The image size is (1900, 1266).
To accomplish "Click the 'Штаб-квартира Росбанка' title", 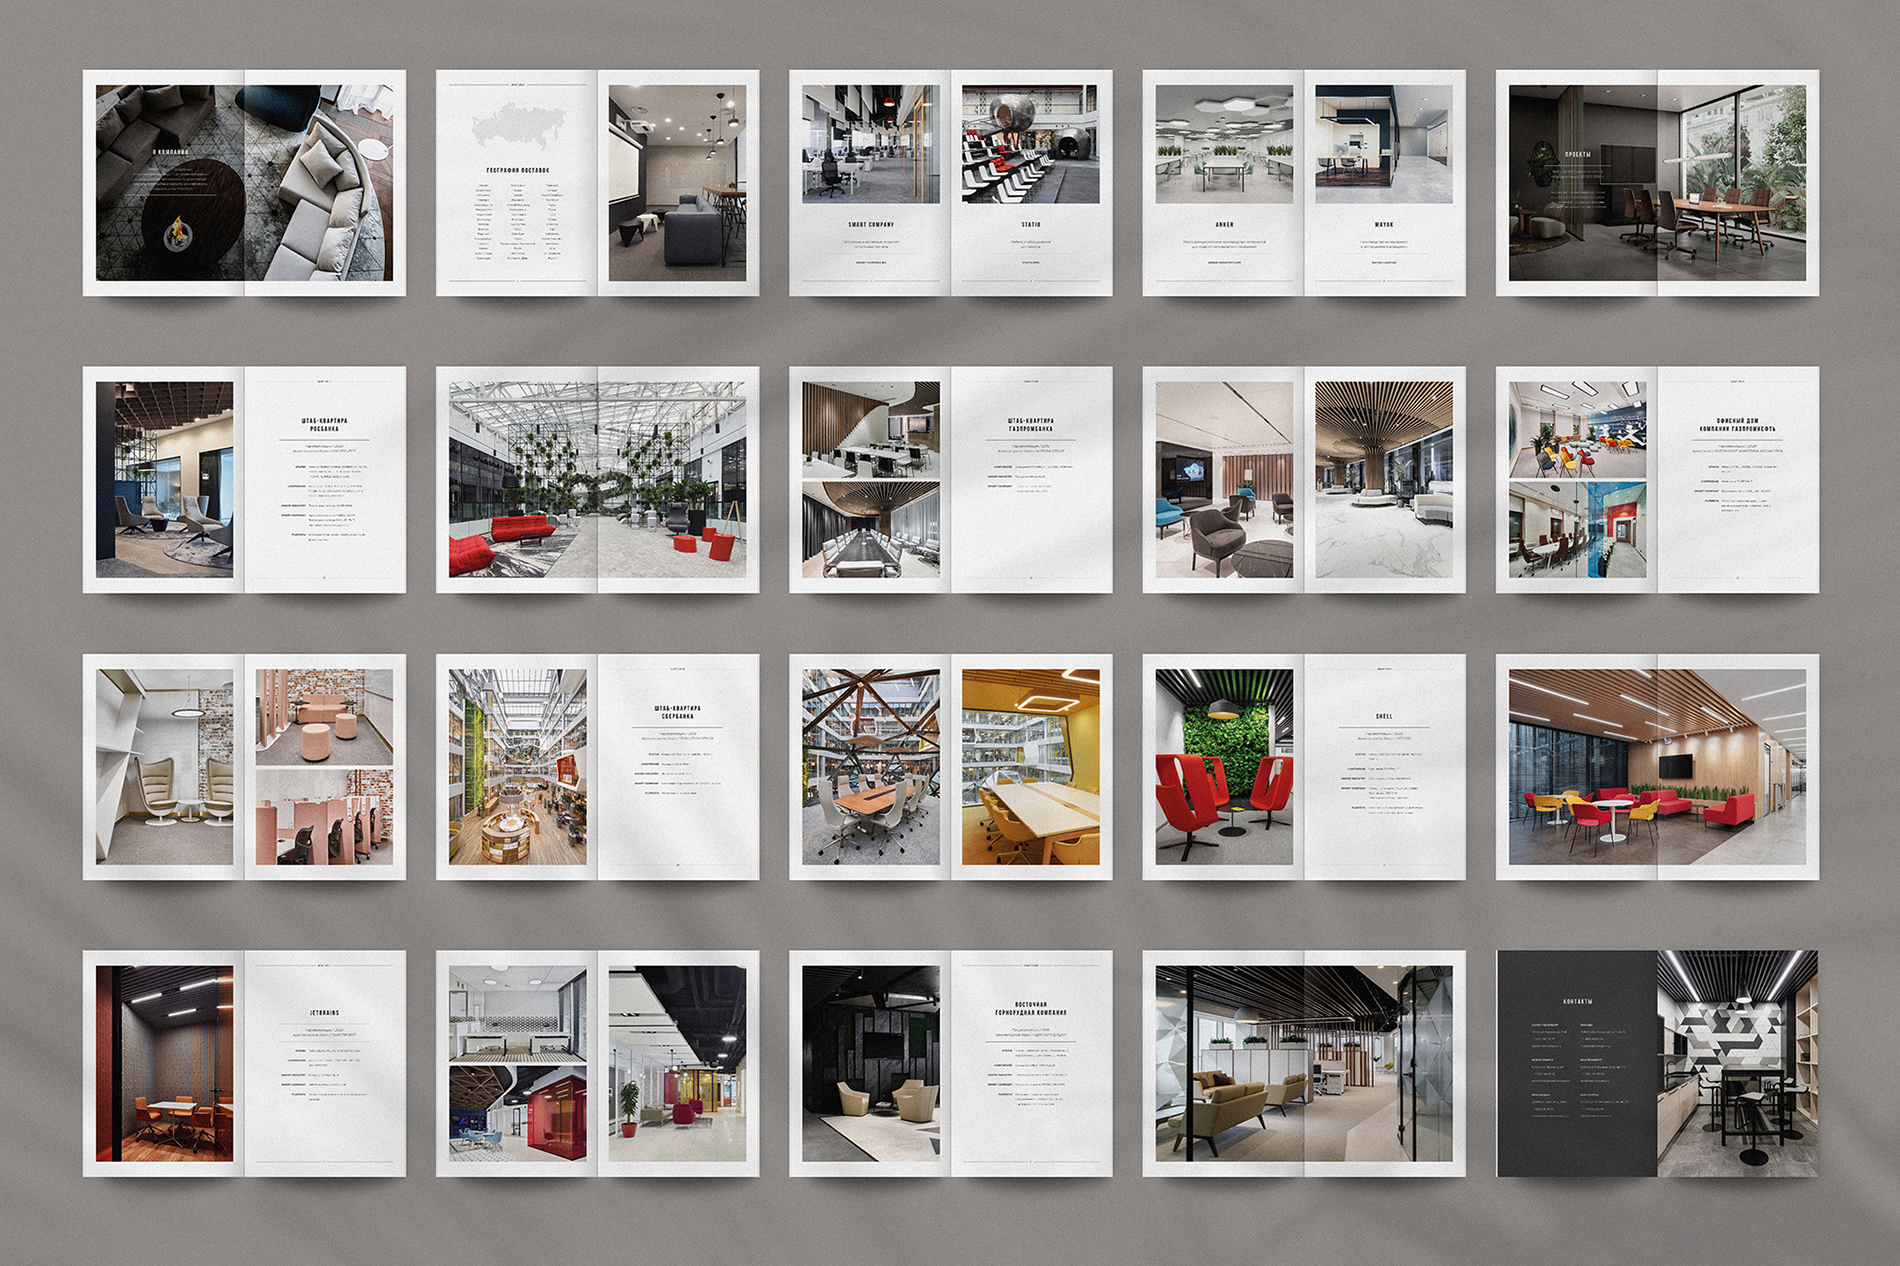I will (324, 425).
